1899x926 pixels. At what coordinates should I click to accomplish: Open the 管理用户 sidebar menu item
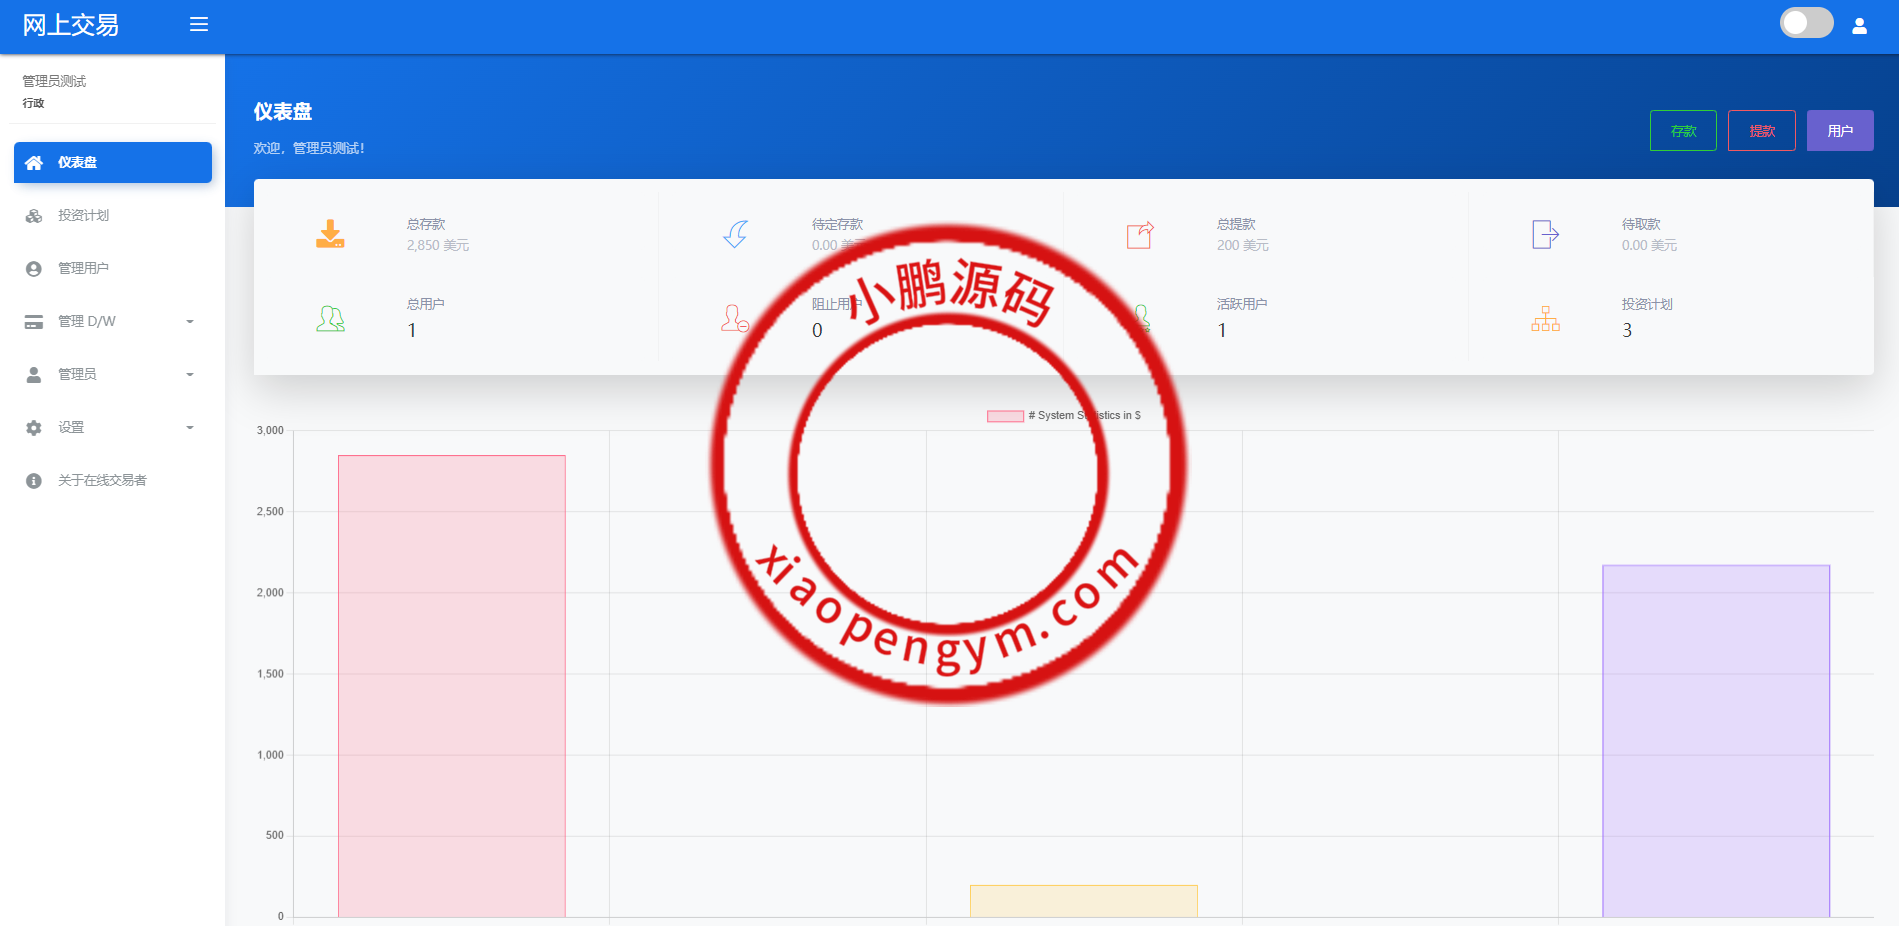click(x=84, y=269)
